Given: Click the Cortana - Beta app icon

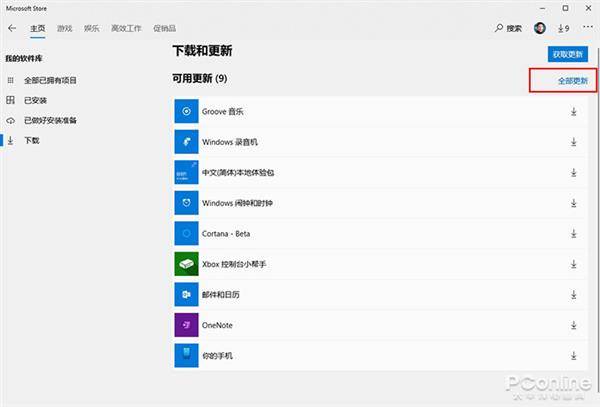Looking at the screenshot, I should coord(188,233).
